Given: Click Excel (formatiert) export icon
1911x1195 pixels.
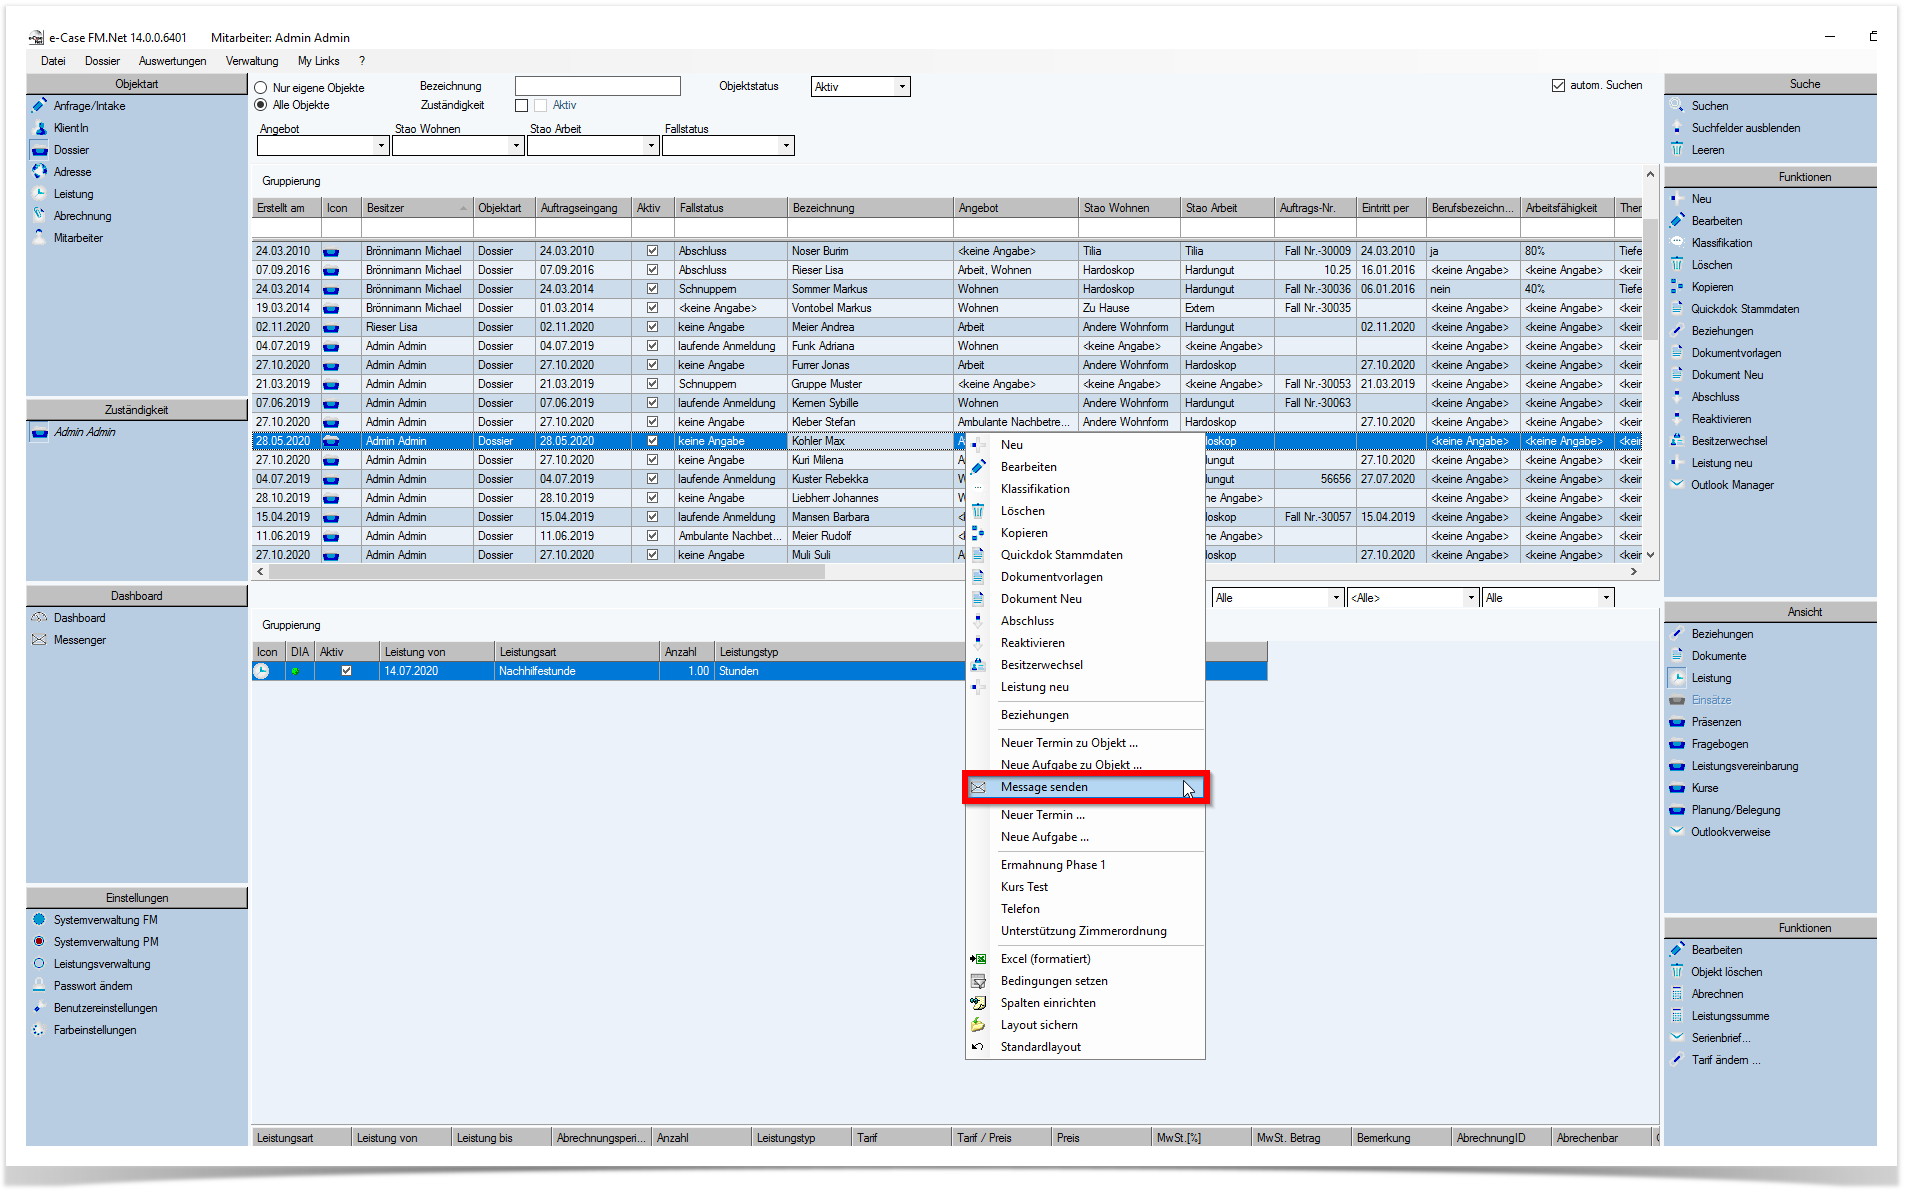Looking at the screenshot, I should (978, 959).
